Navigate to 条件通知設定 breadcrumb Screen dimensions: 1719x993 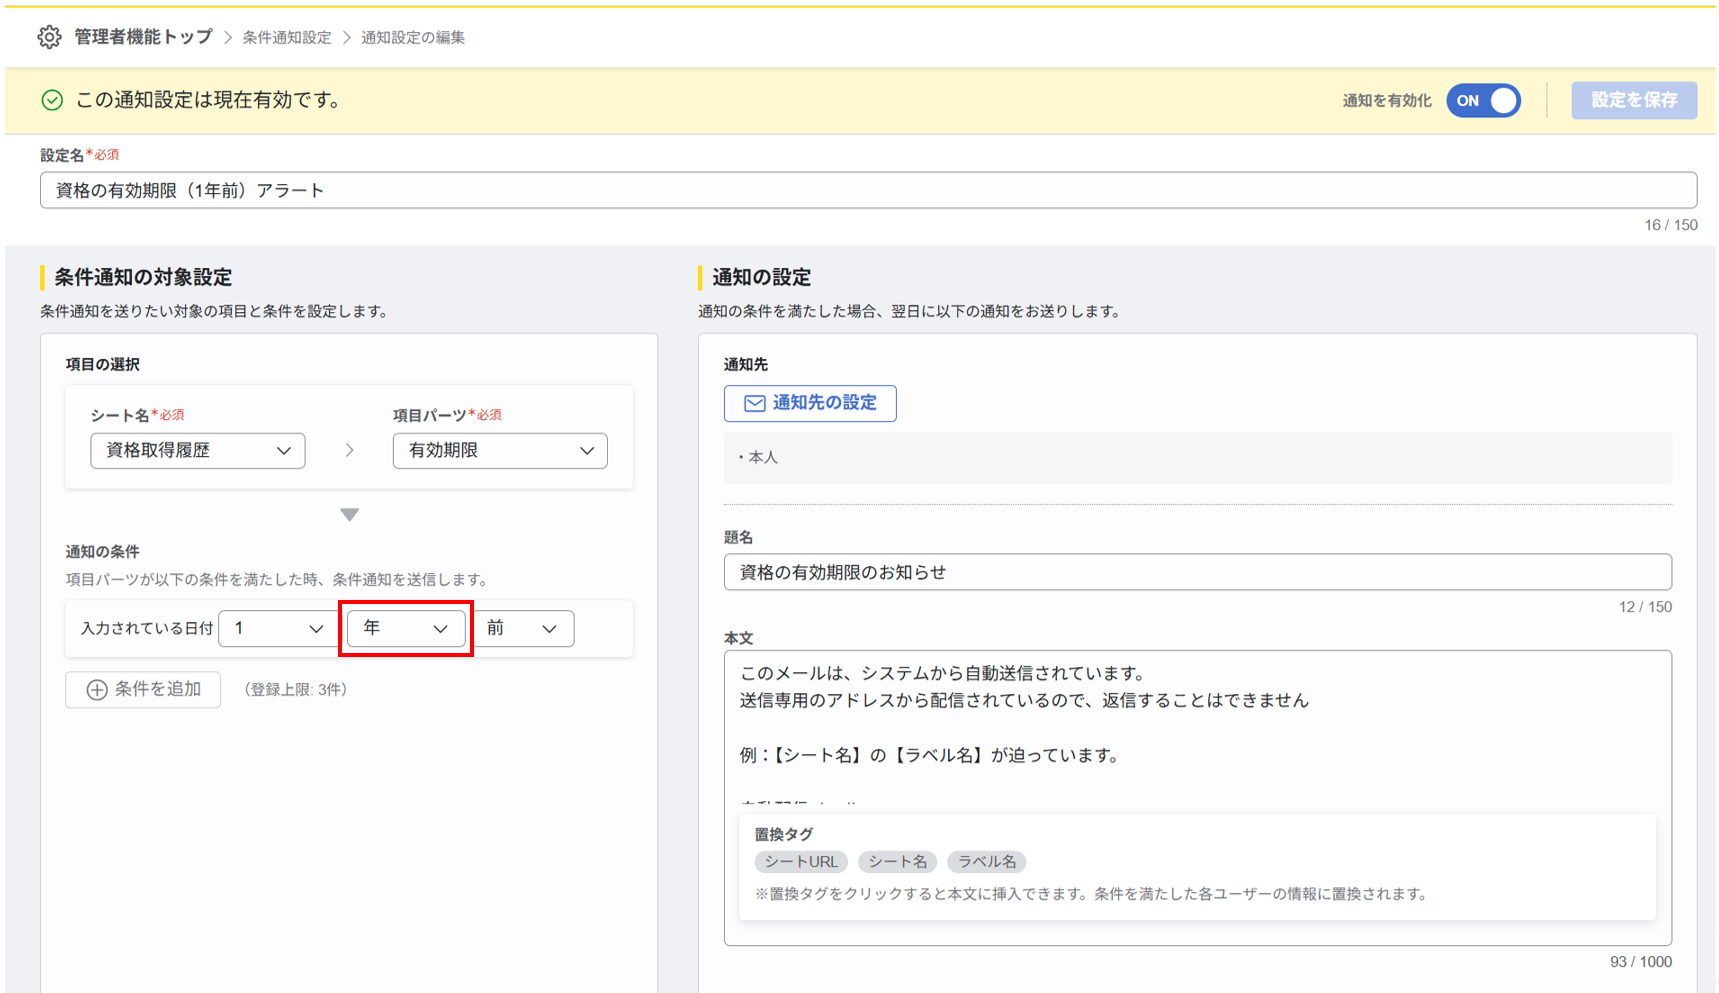287,38
